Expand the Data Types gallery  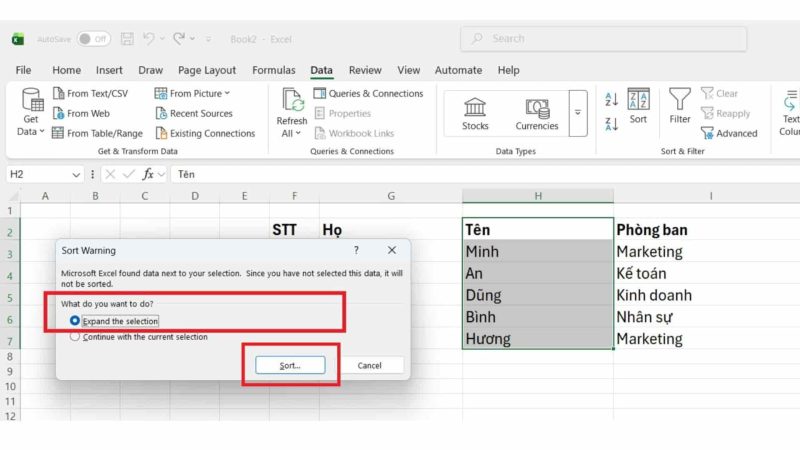578,113
